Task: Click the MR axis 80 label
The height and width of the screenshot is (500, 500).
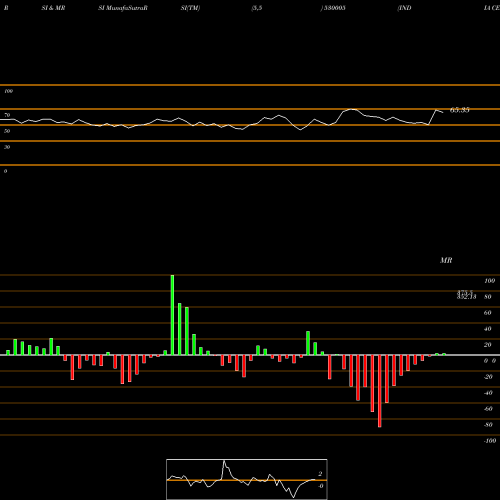Action: [x=488, y=297]
